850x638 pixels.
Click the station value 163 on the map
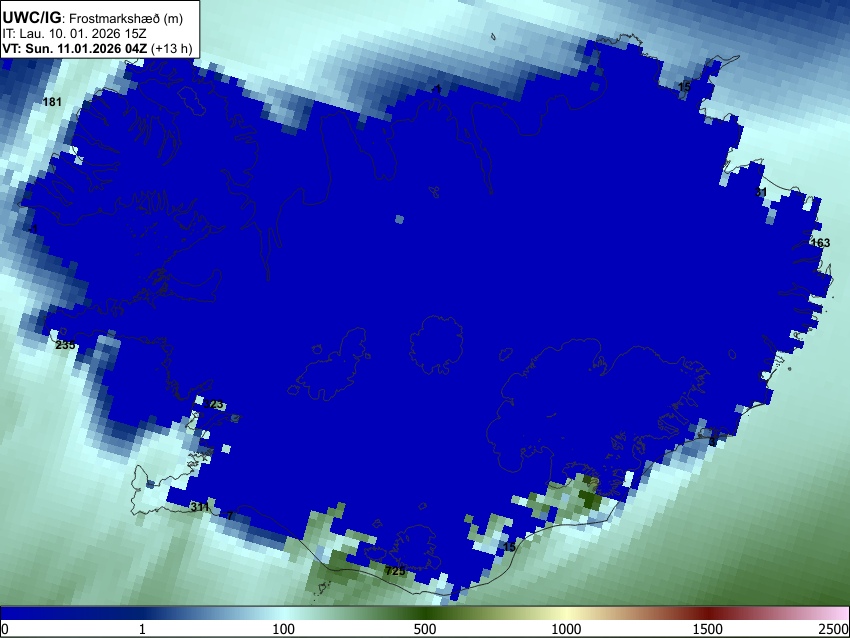tap(820, 243)
